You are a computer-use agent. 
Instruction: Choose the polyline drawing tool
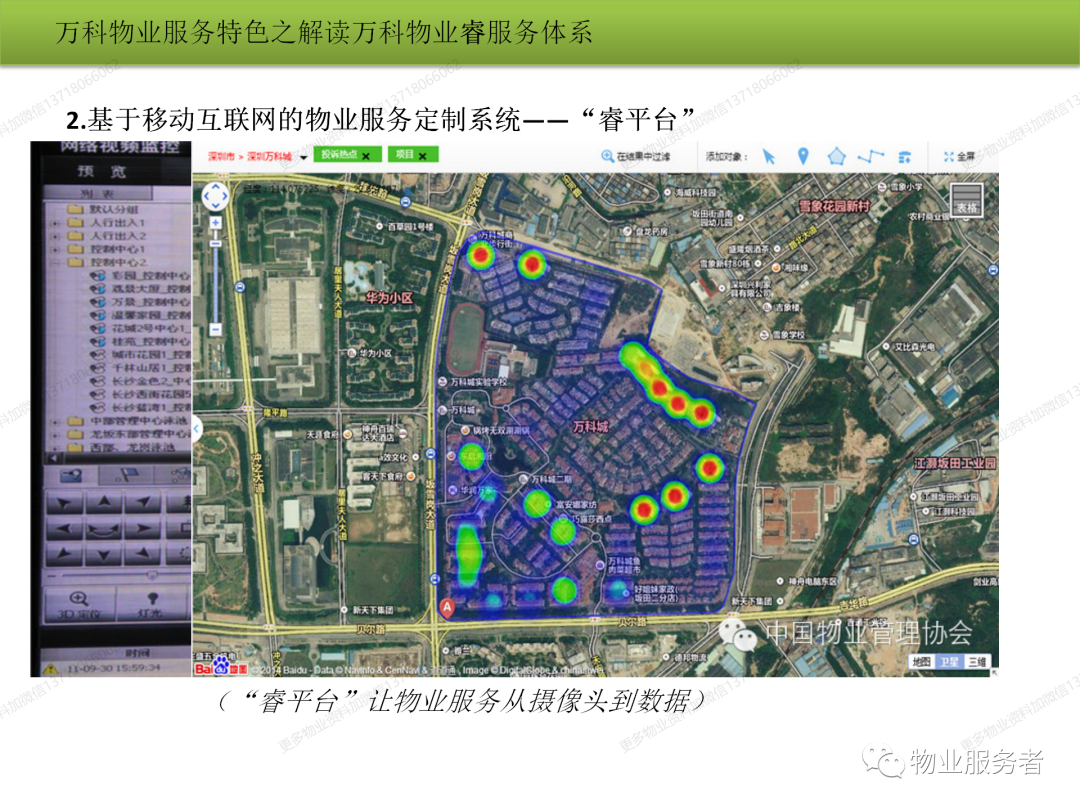coord(871,156)
